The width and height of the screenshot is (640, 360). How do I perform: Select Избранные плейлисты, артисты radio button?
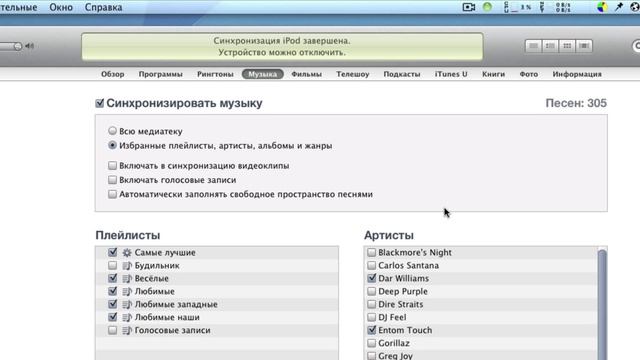[x=112, y=145]
